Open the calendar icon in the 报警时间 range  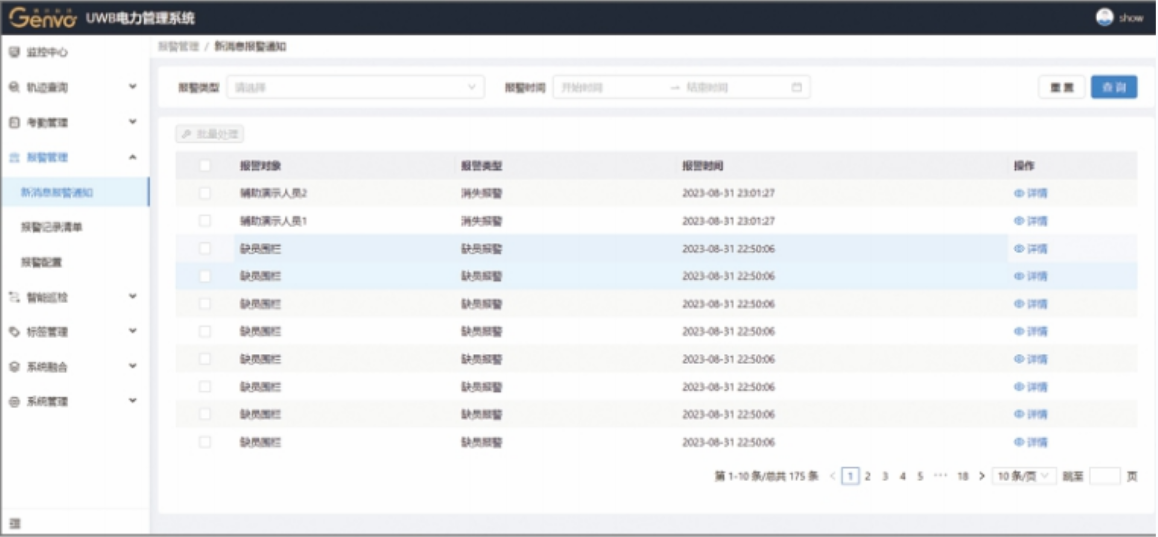tap(797, 87)
